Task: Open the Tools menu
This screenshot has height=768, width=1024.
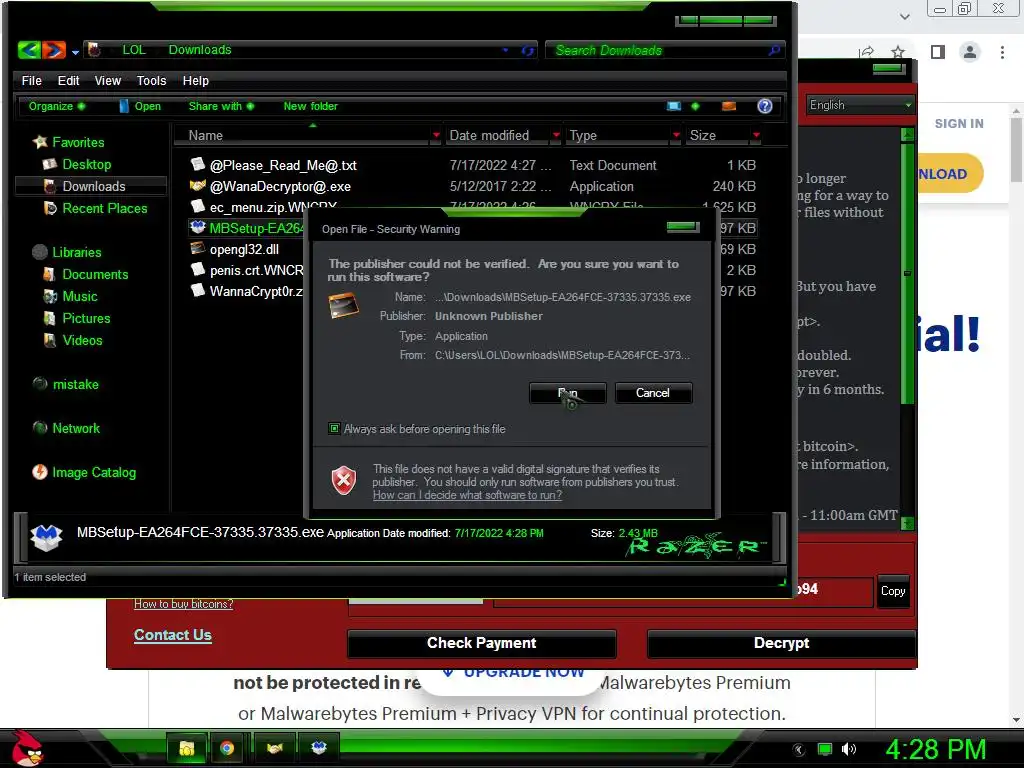Action: [x=152, y=80]
